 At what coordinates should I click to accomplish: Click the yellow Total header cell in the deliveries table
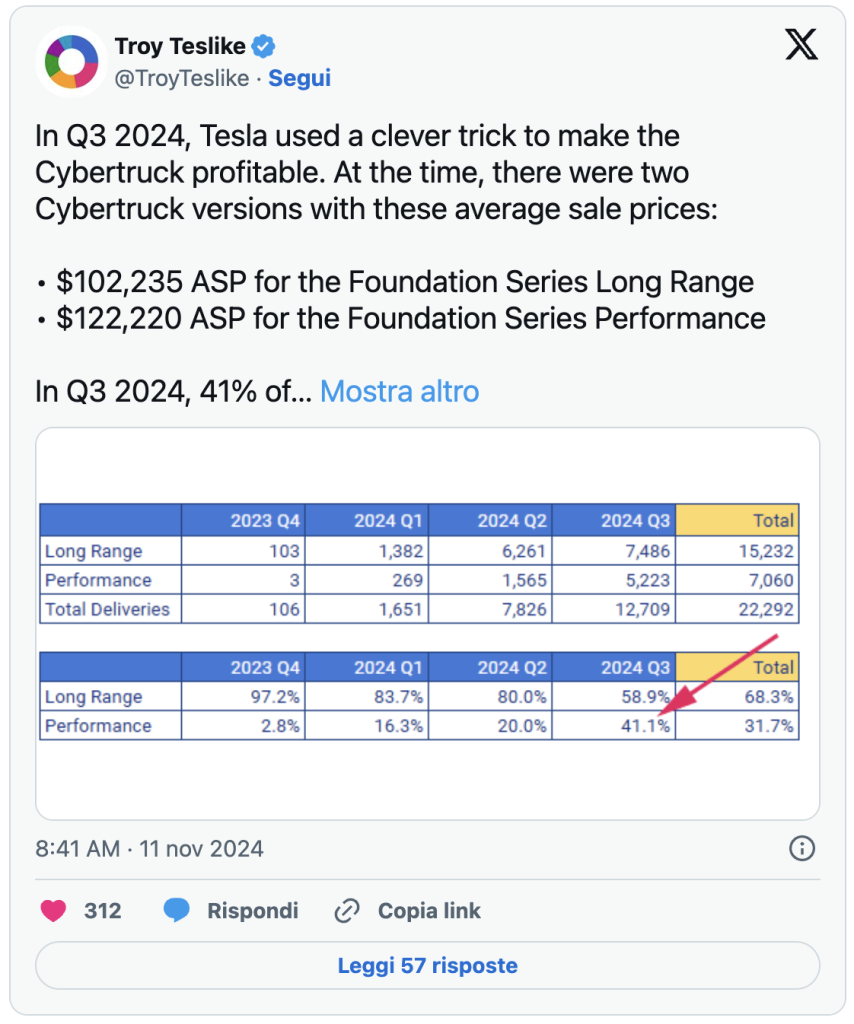tap(737, 520)
